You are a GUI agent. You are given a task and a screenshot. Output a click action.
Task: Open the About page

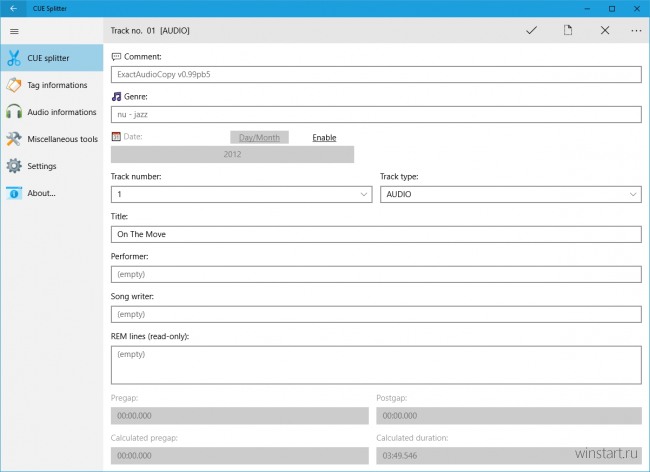click(x=42, y=193)
